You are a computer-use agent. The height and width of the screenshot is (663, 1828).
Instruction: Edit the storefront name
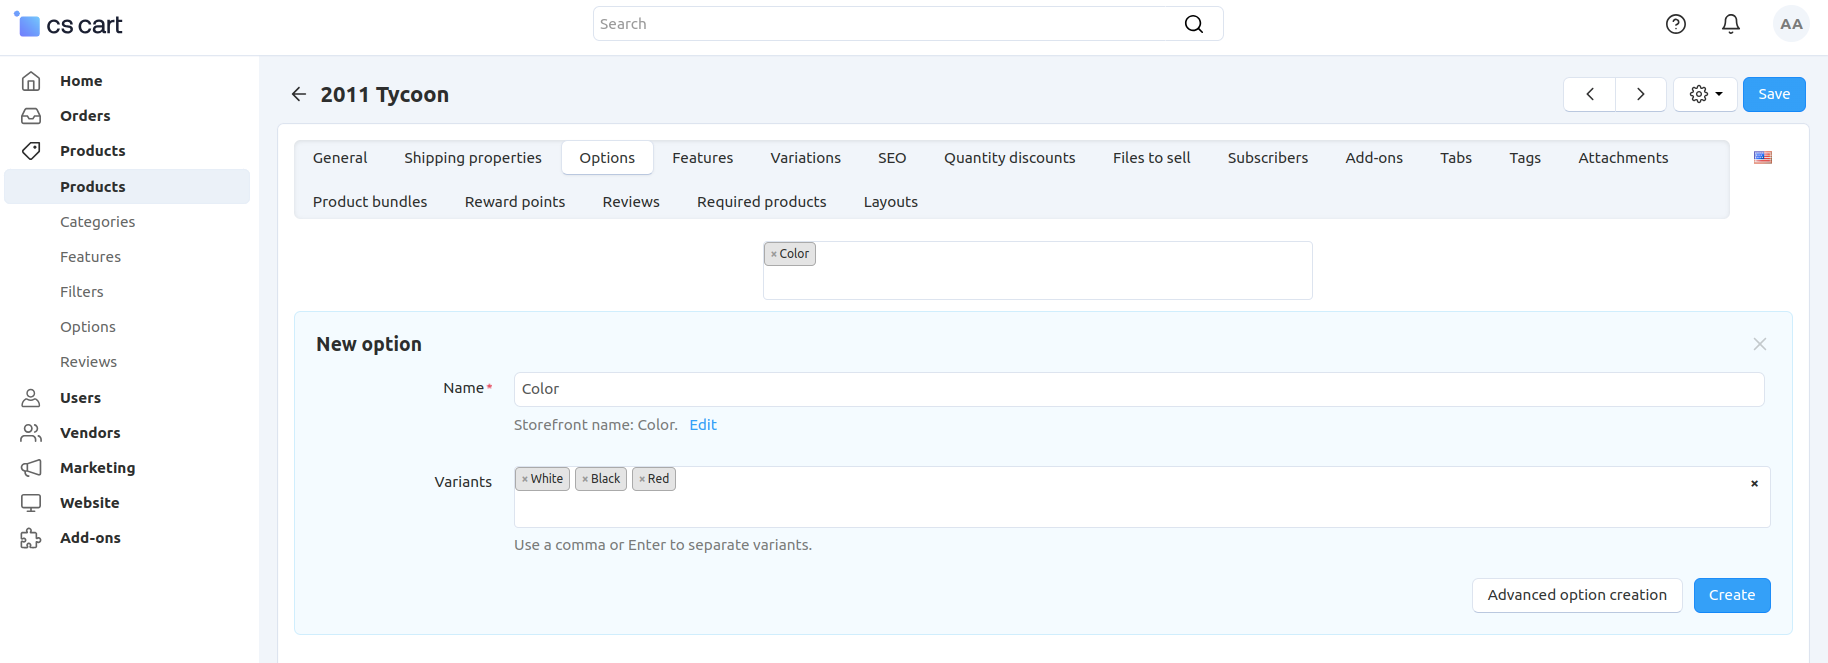point(703,425)
